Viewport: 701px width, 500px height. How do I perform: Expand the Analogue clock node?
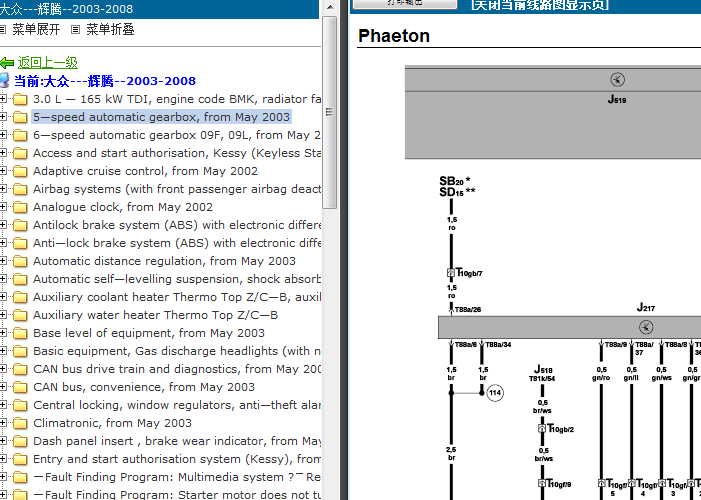click(3, 207)
